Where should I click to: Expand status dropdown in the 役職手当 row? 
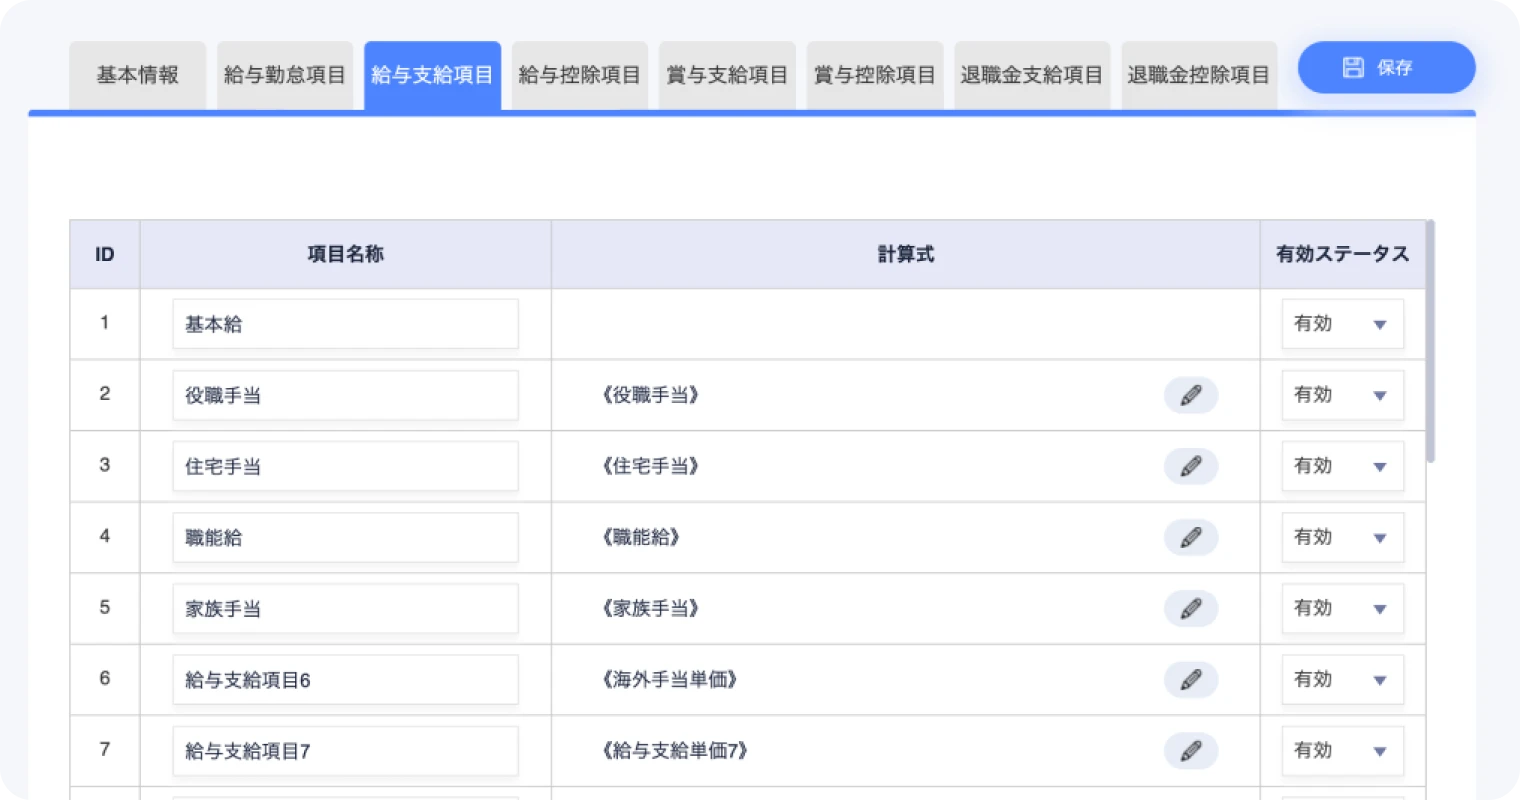(x=1342, y=395)
